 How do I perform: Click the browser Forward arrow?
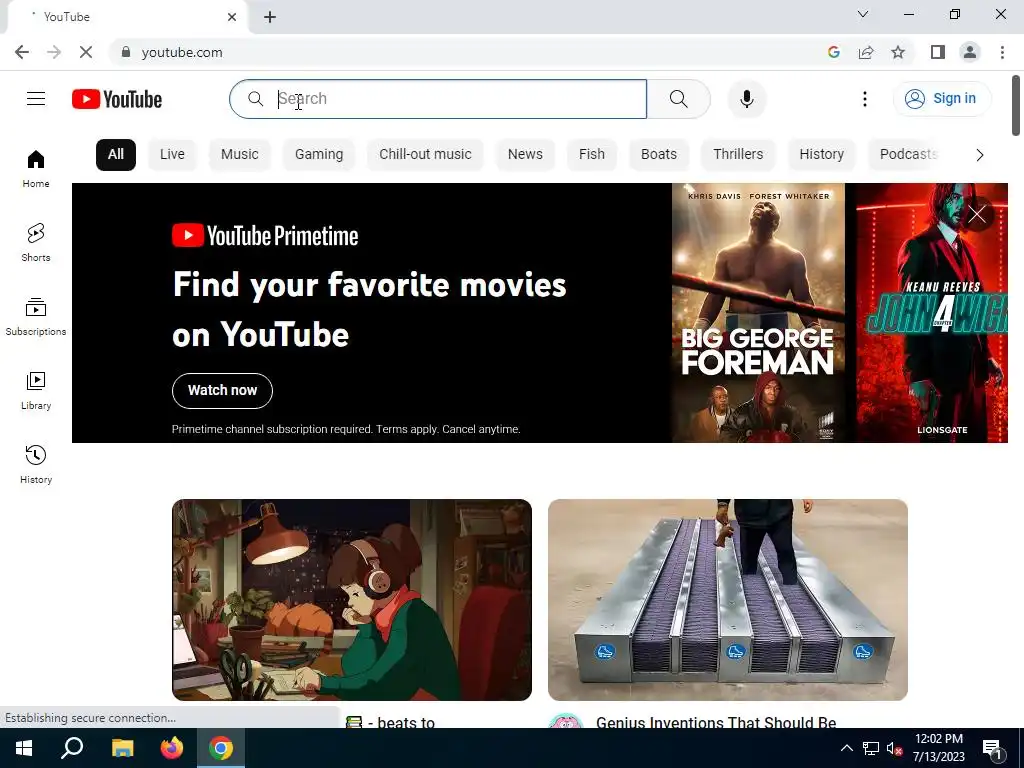click(x=54, y=52)
